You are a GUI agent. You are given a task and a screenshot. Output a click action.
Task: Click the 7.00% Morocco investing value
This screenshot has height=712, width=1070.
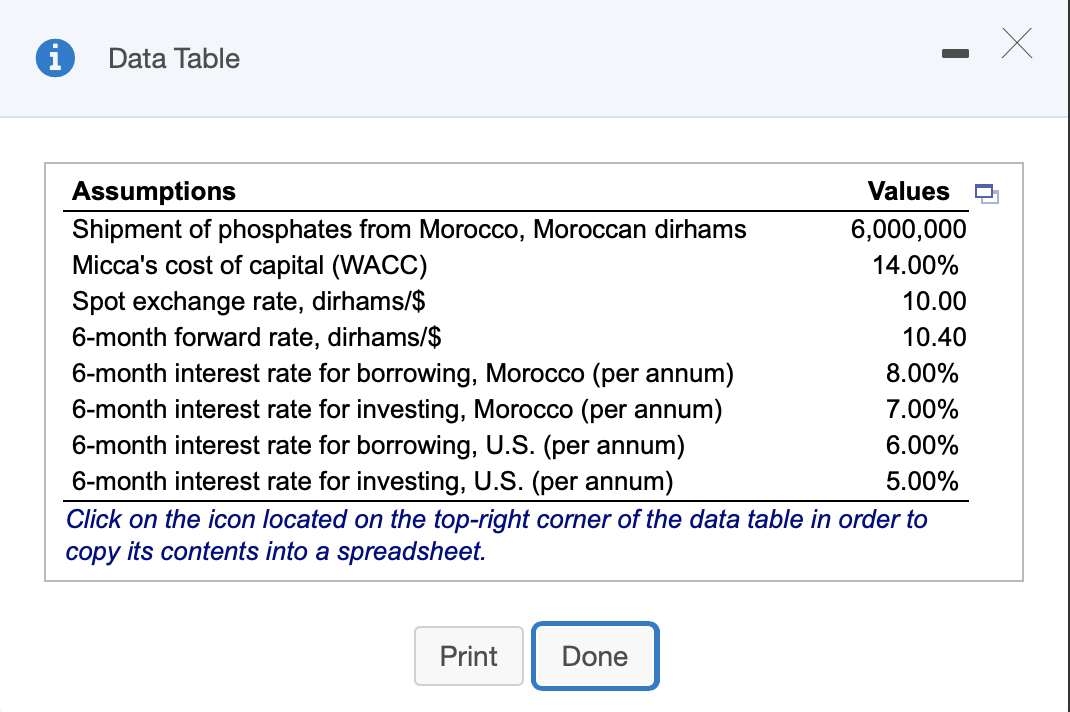pos(922,409)
